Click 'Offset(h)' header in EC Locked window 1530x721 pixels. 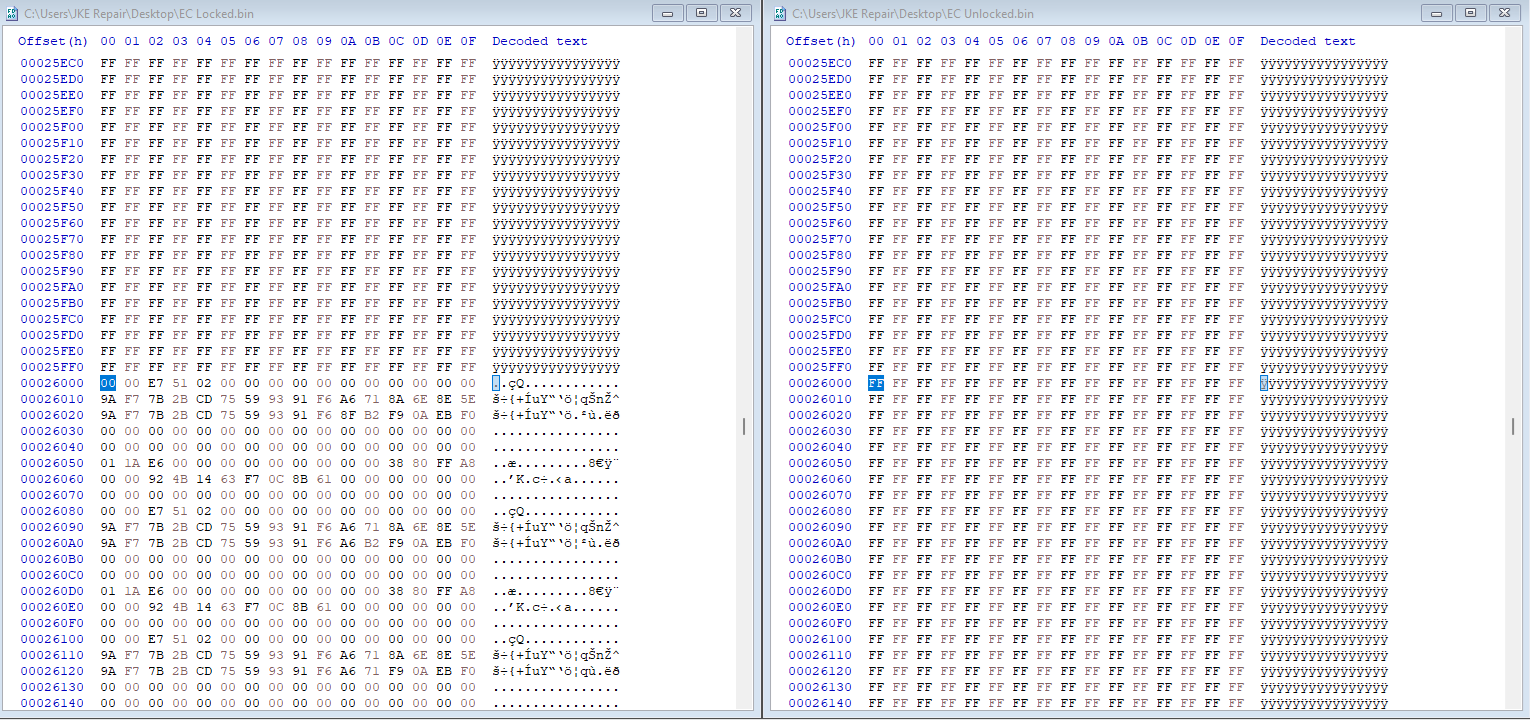(53, 41)
